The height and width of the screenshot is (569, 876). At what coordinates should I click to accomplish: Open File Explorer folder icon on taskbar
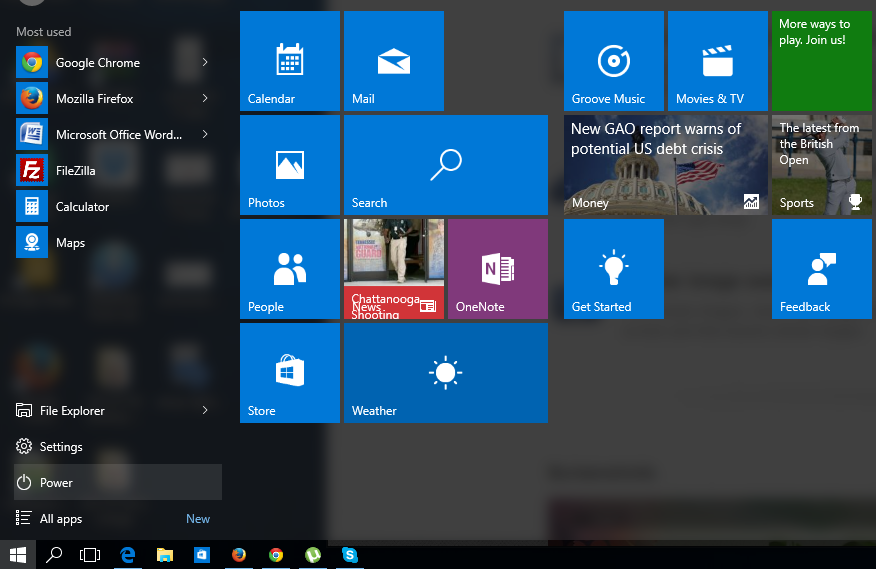coord(164,554)
